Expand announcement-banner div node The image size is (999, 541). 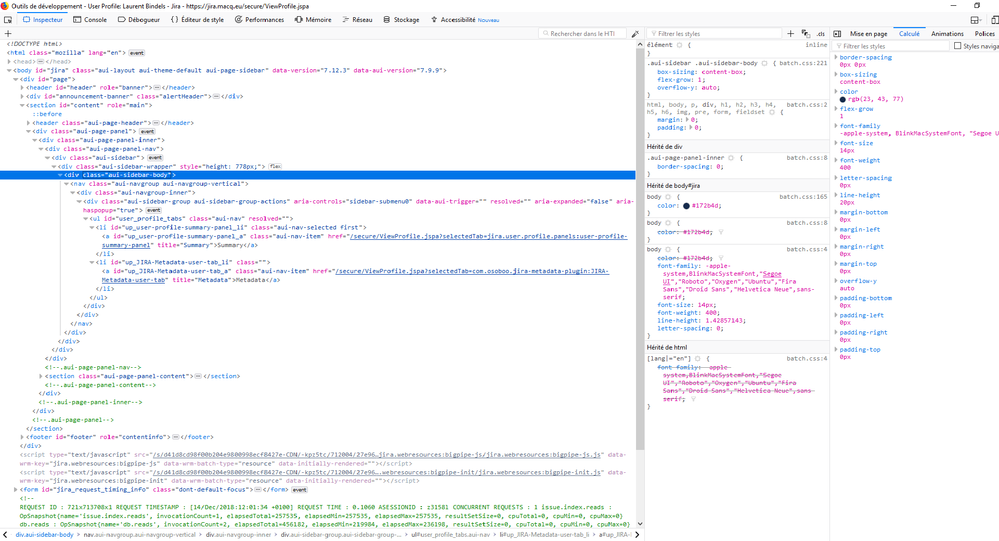[22, 97]
